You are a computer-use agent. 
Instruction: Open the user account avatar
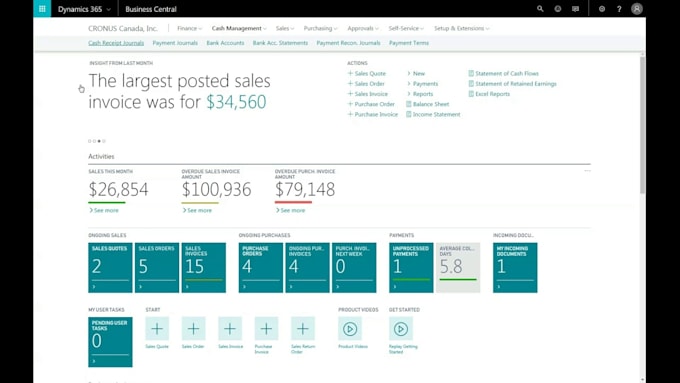click(637, 9)
